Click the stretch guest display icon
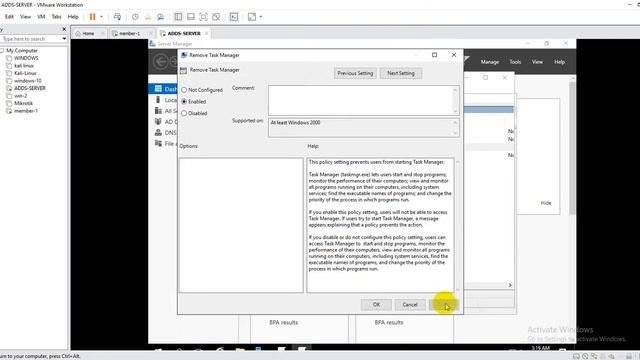Viewport: 640px width, 360px height. [x=252, y=17]
